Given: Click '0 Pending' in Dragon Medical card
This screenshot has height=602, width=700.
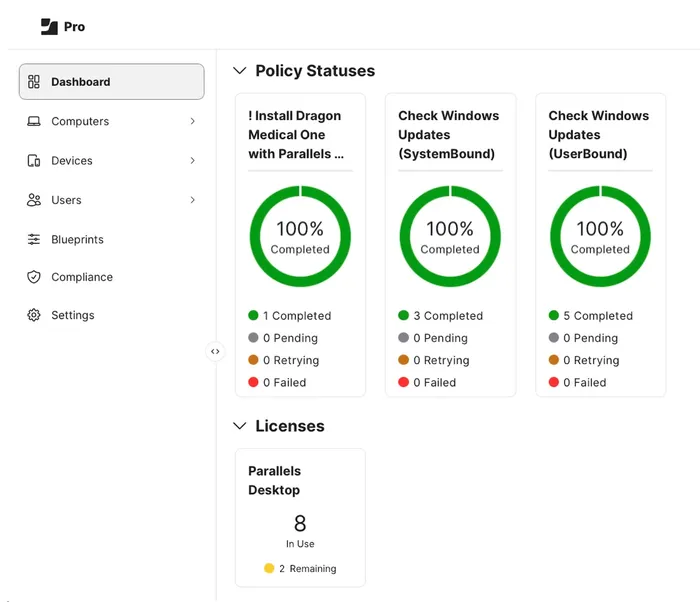Looking at the screenshot, I should click(291, 338).
